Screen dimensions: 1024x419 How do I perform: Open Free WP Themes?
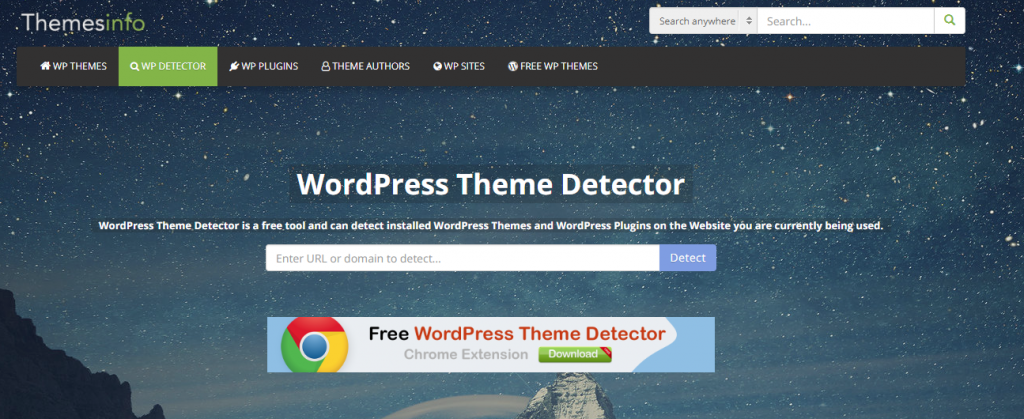pyautogui.click(x=552, y=66)
